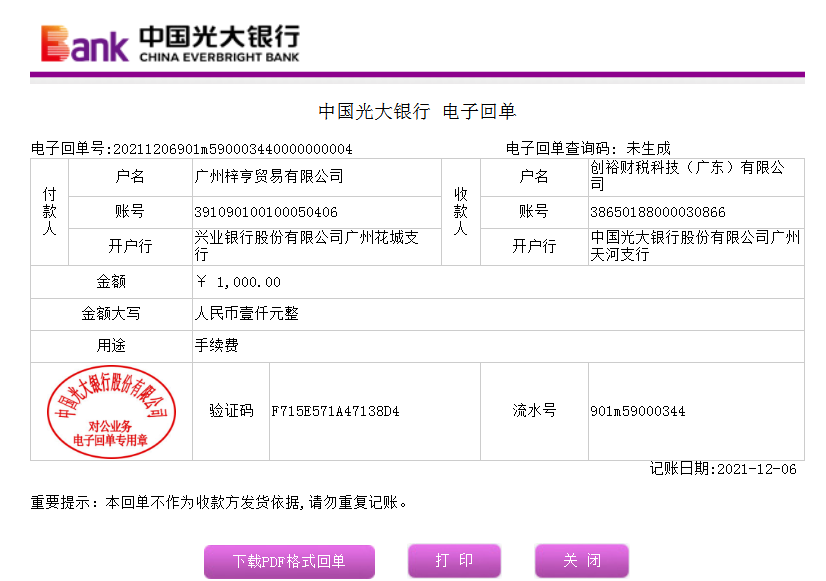This screenshot has height=581, width=826.
Task: Click the 金额大写 label cell
Action: (x=111, y=314)
